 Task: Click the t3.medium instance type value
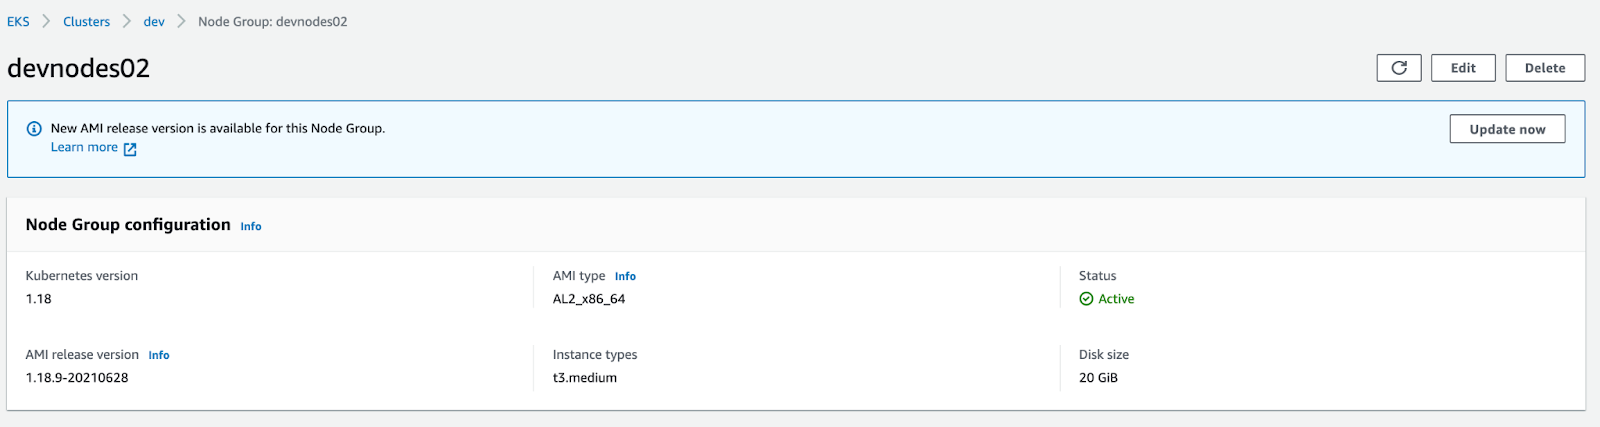click(x=585, y=378)
